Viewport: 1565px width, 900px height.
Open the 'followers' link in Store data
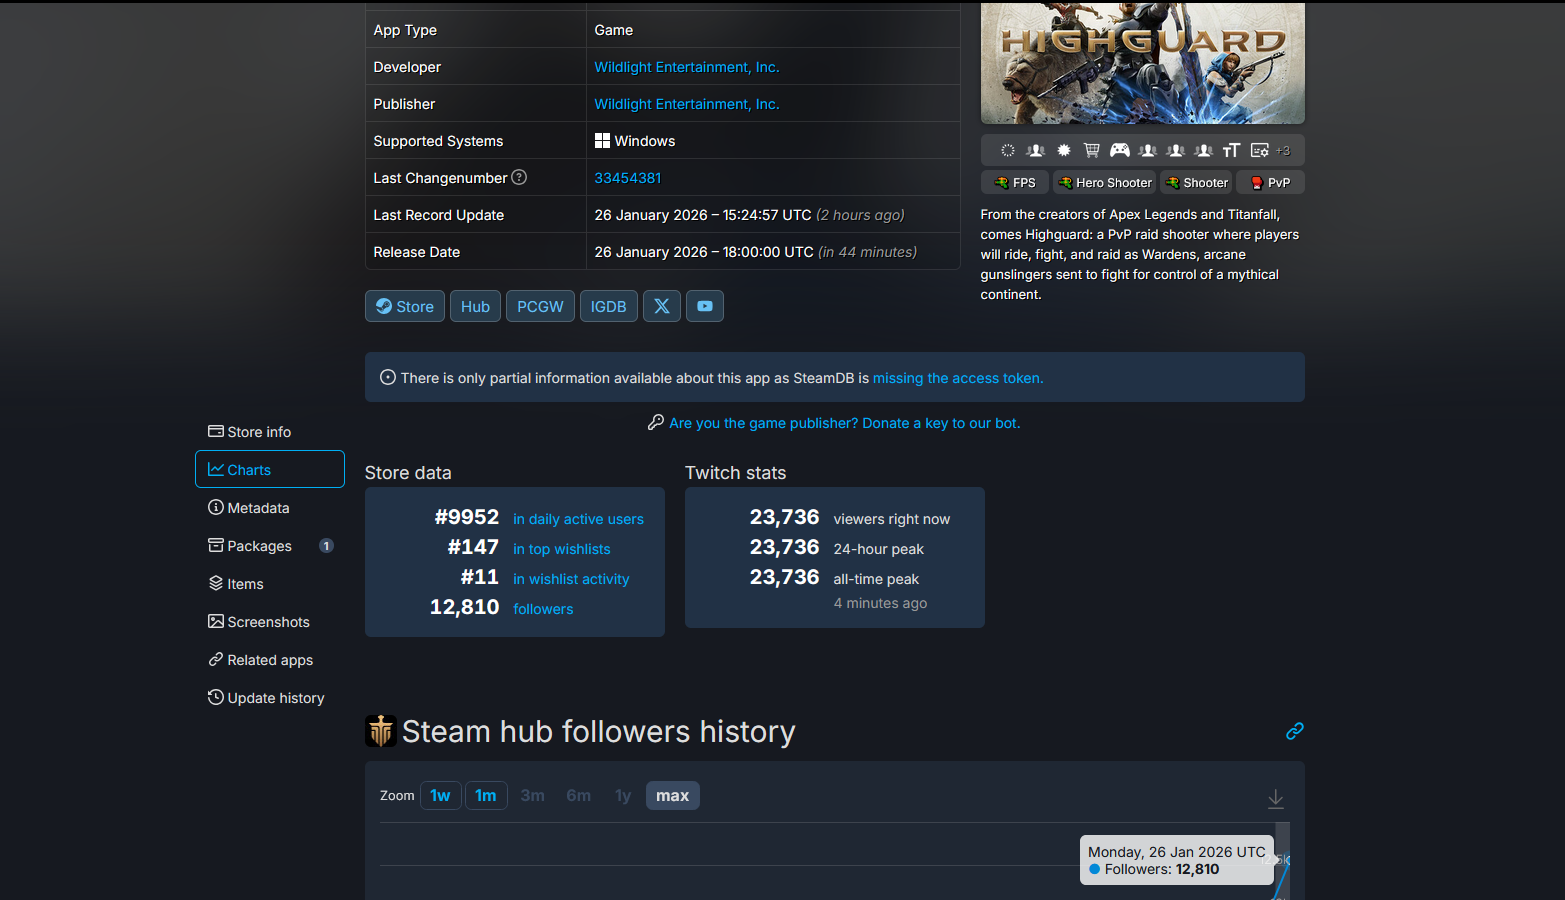pos(543,609)
